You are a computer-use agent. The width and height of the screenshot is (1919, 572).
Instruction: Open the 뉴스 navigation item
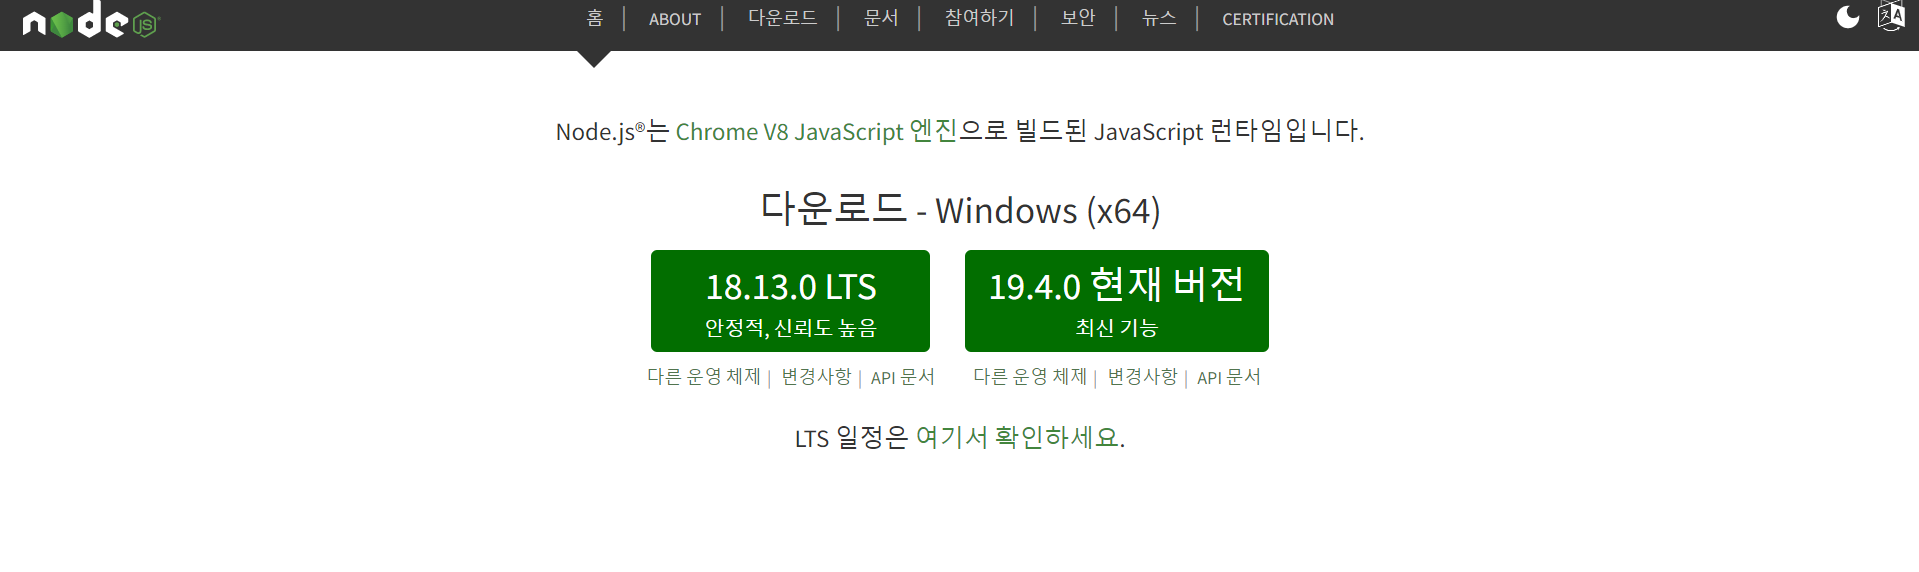pyautogui.click(x=1159, y=18)
